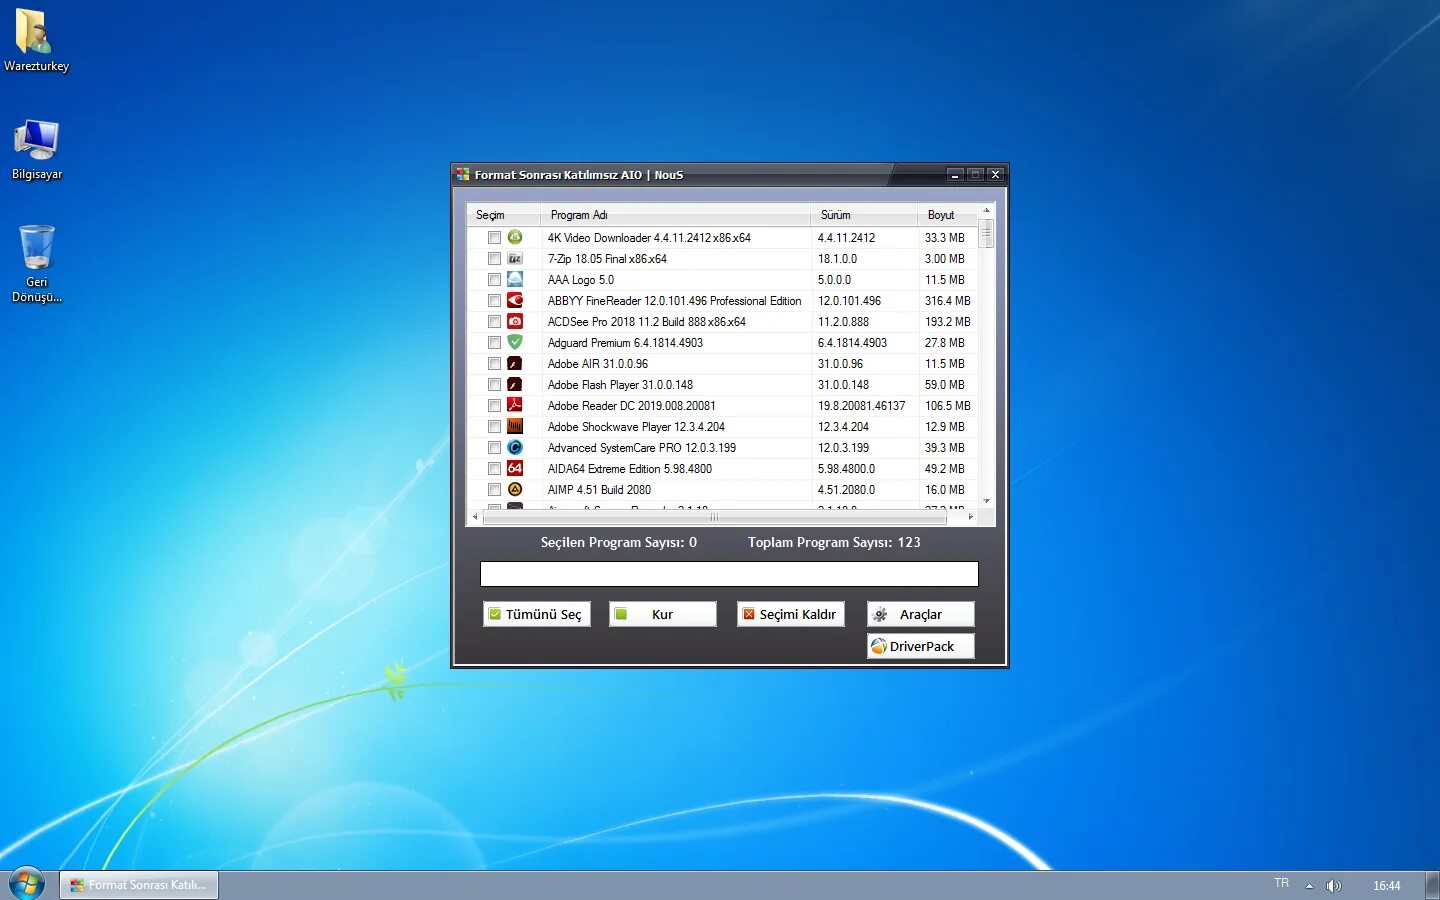Click the Advanced SystemCare PRO icon

515,447
